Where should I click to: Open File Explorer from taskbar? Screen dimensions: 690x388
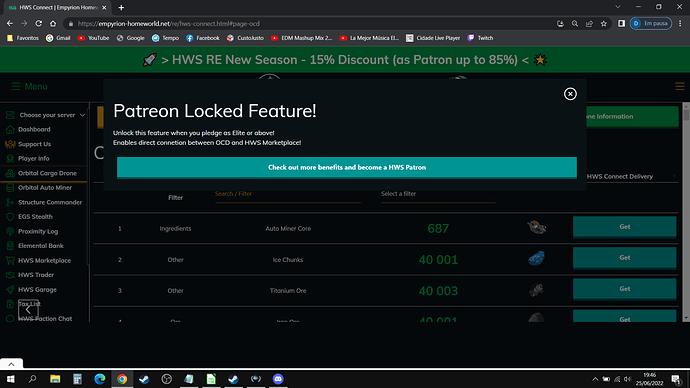pos(55,379)
